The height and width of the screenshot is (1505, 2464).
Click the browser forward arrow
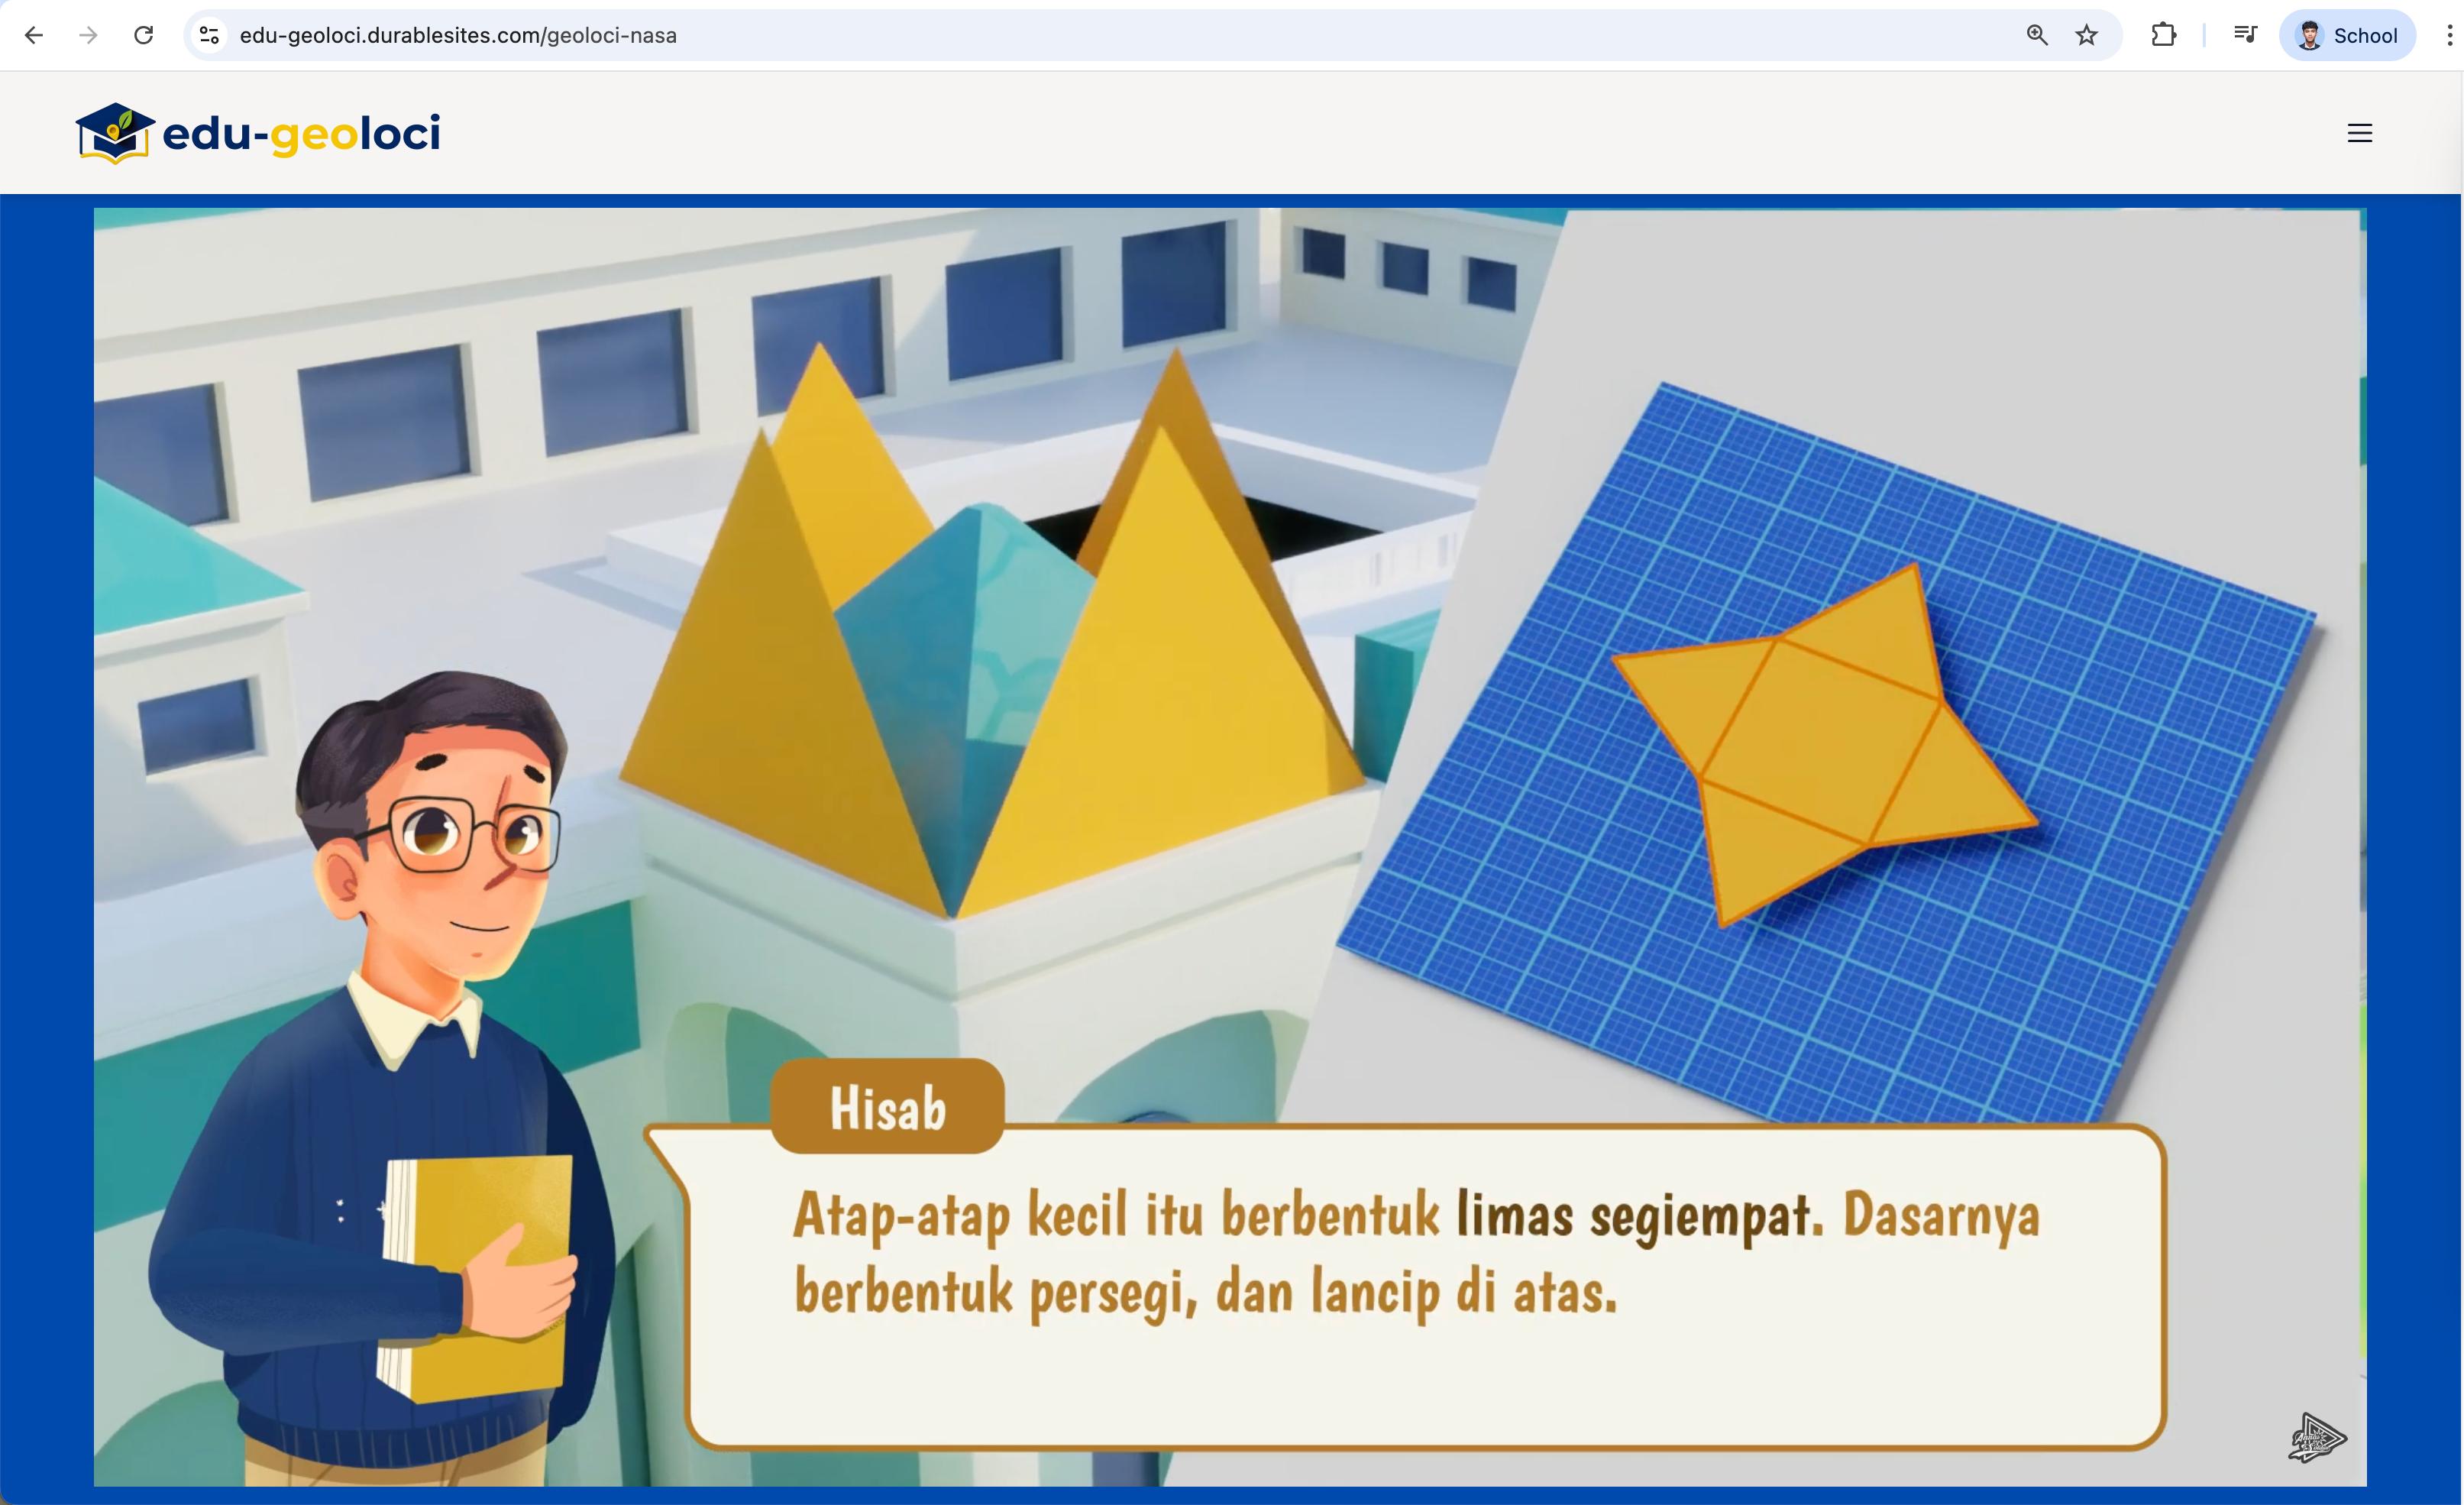(89, 36)
